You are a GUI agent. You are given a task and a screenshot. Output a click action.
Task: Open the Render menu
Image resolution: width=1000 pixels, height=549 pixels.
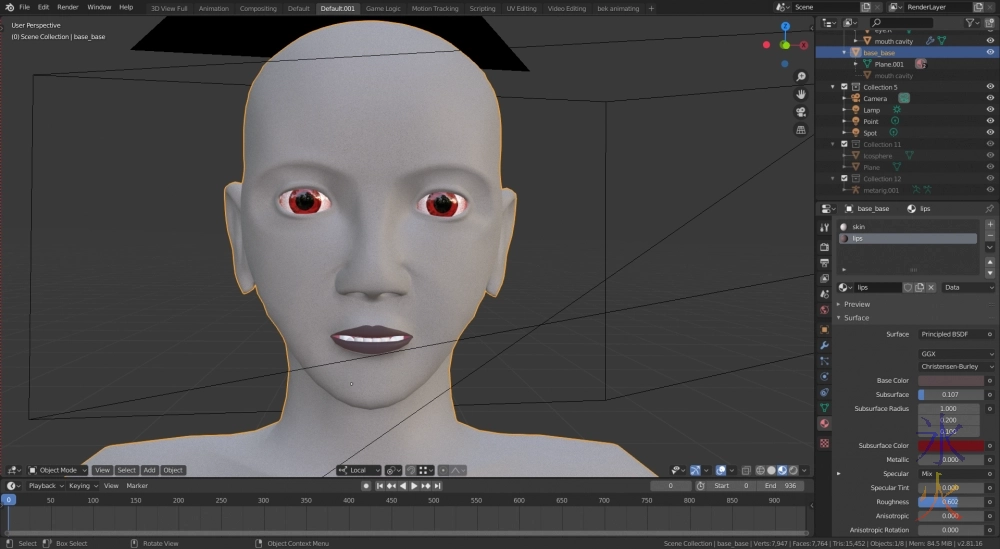[x=67, y=7]
